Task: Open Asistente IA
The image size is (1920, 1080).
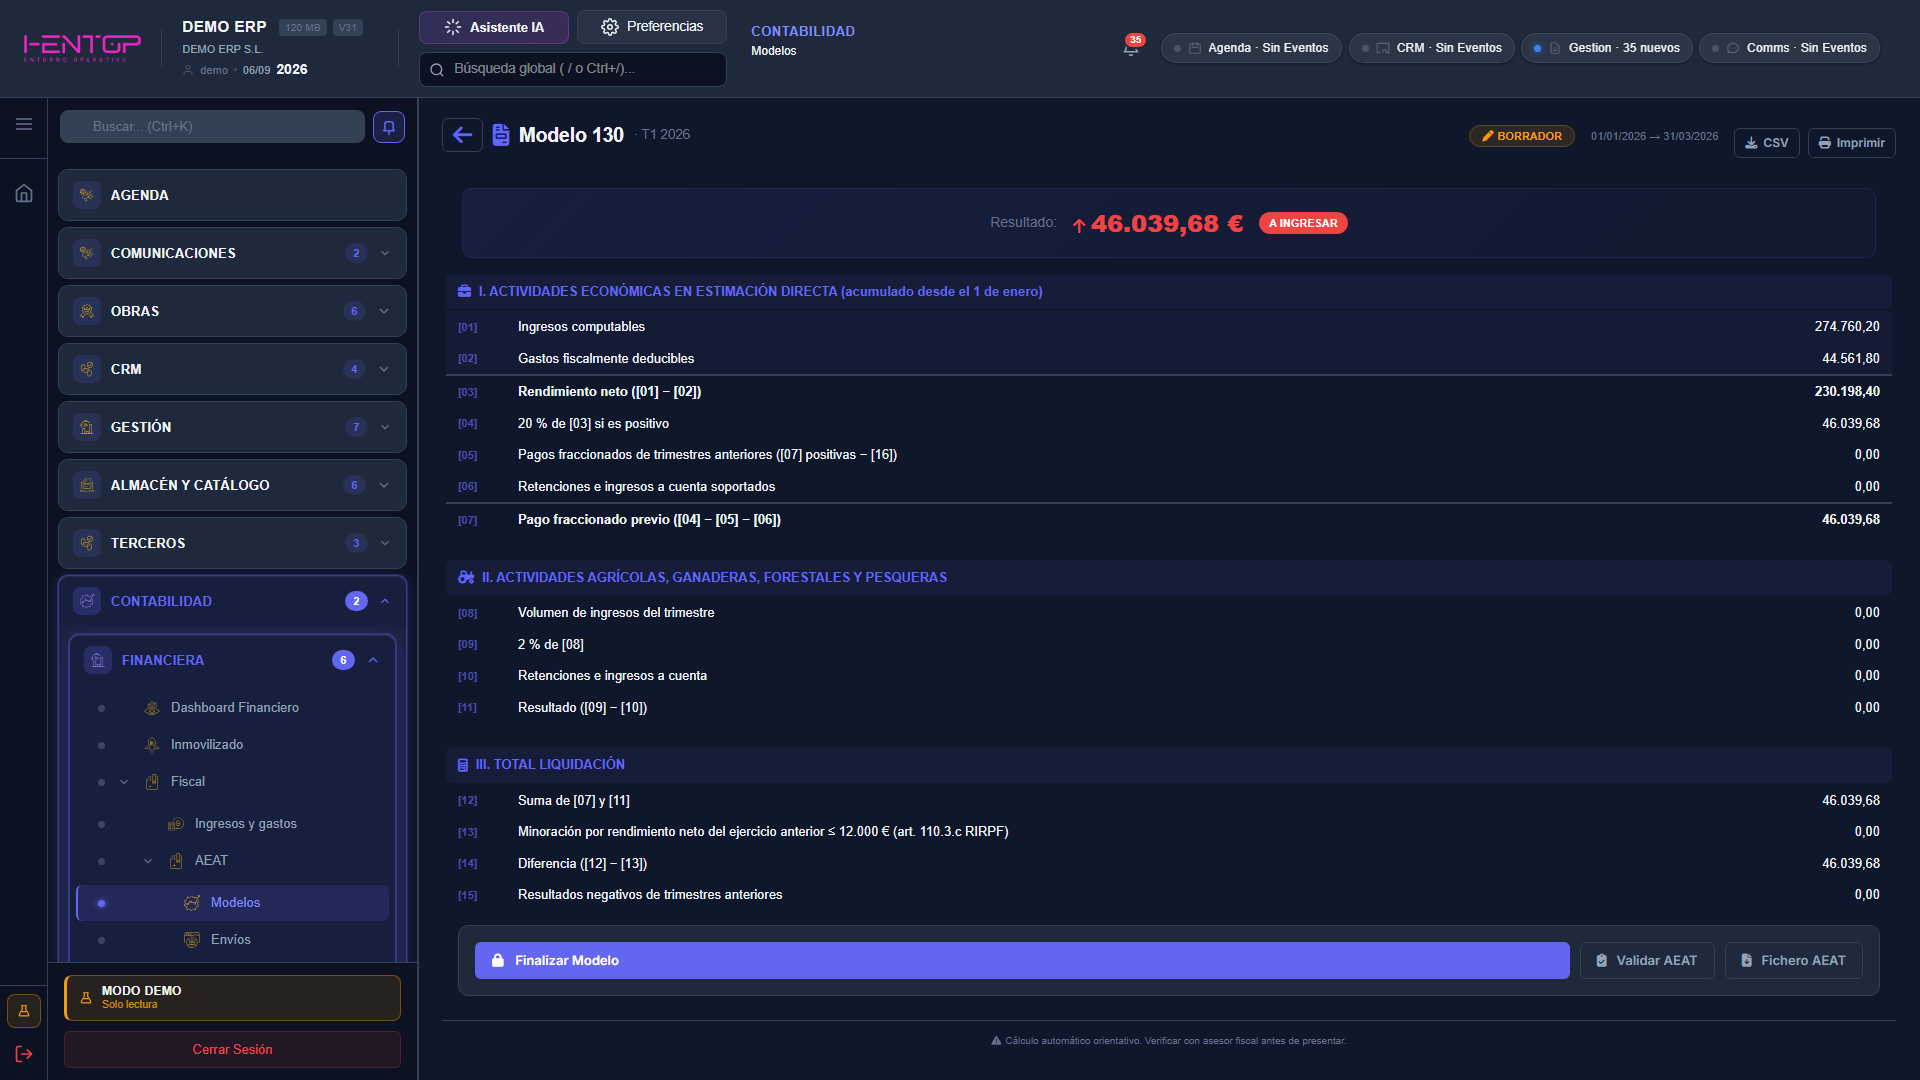Action: click(x=494, y=27)
